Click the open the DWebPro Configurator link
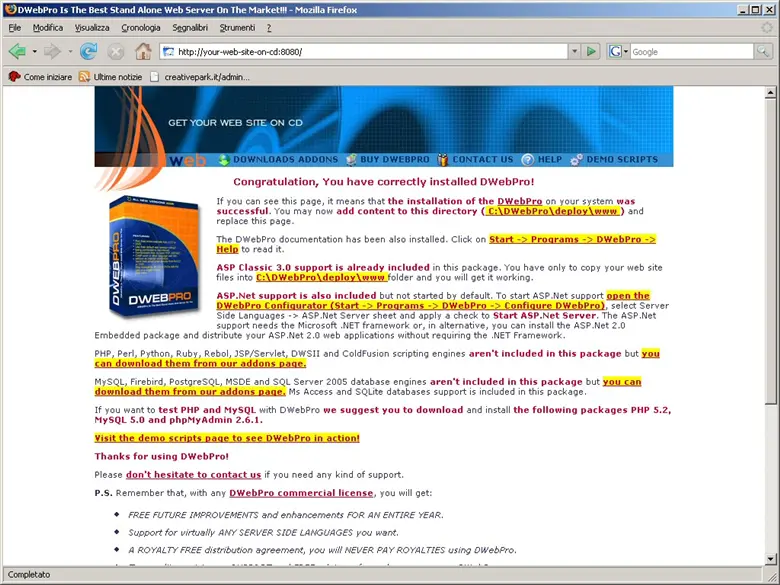This screenshot has width=780, height=585. (410, 305)
